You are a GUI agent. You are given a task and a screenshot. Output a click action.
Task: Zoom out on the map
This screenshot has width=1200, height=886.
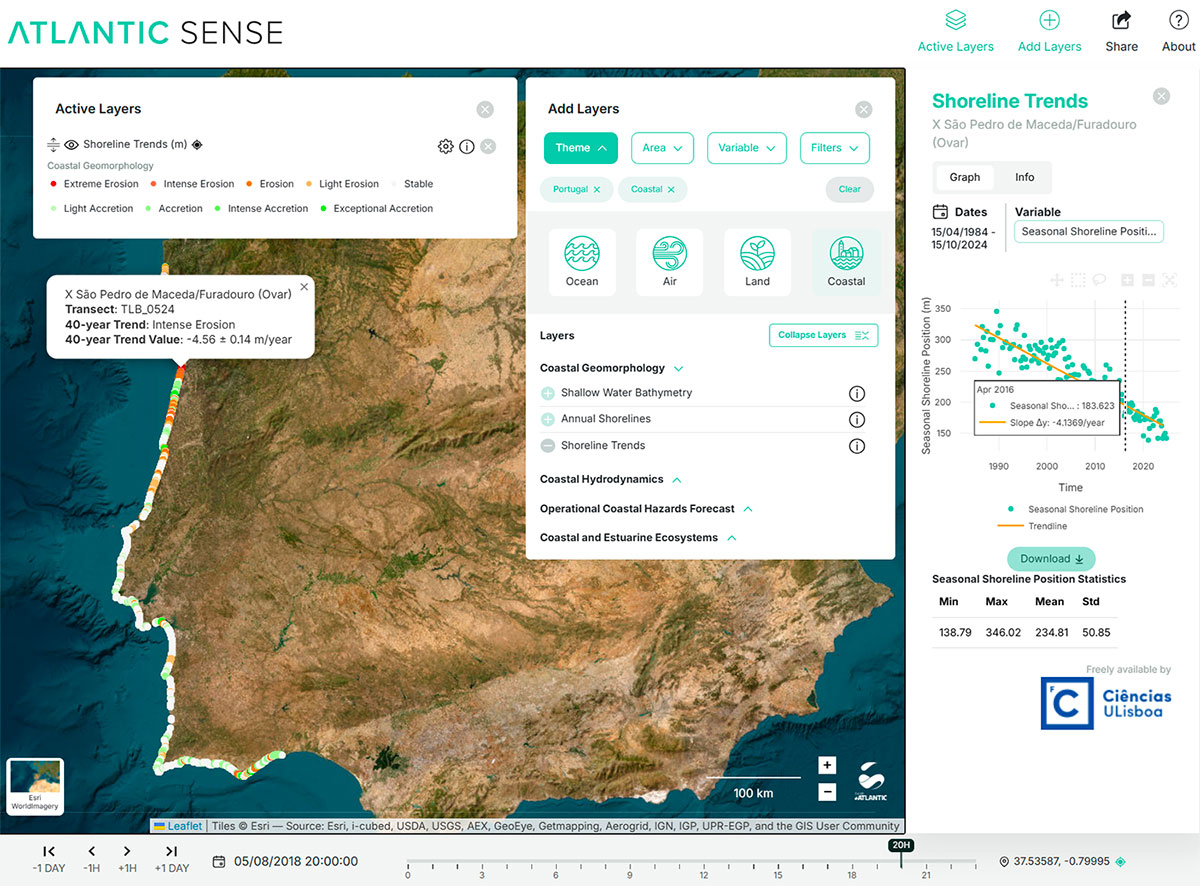(827, 792)
